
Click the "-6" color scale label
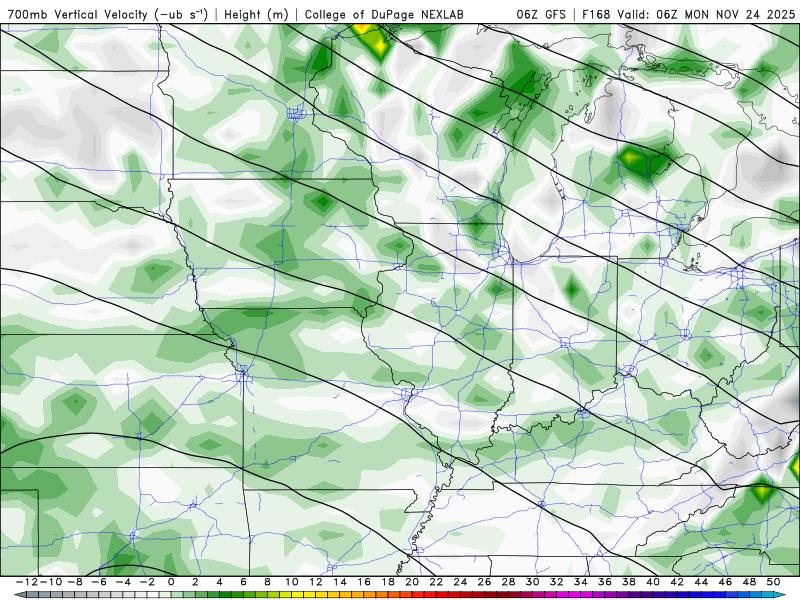[x=99, y=582]
